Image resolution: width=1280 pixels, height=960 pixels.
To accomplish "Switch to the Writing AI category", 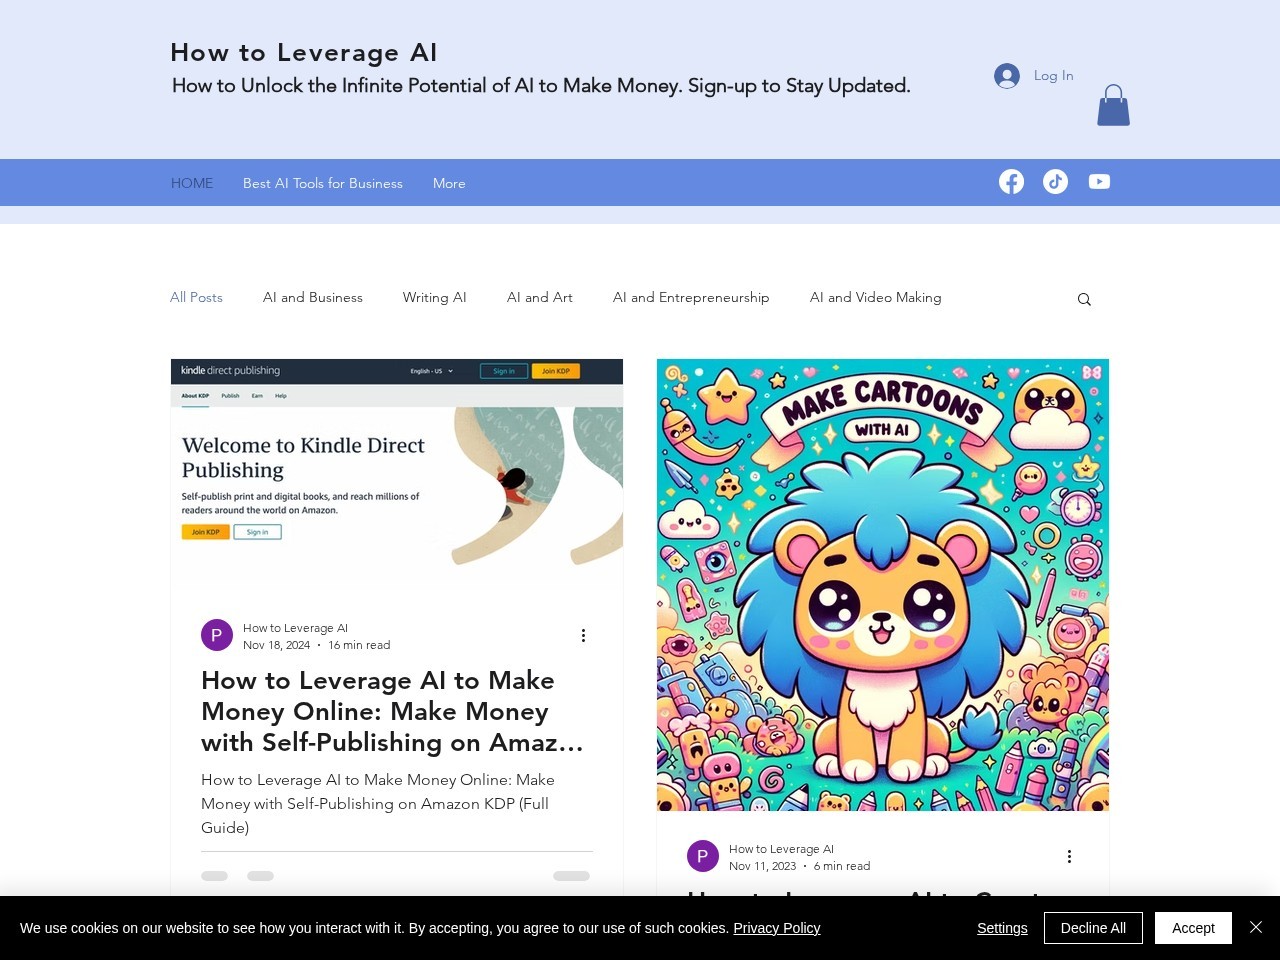I will [x=435, y=297].
